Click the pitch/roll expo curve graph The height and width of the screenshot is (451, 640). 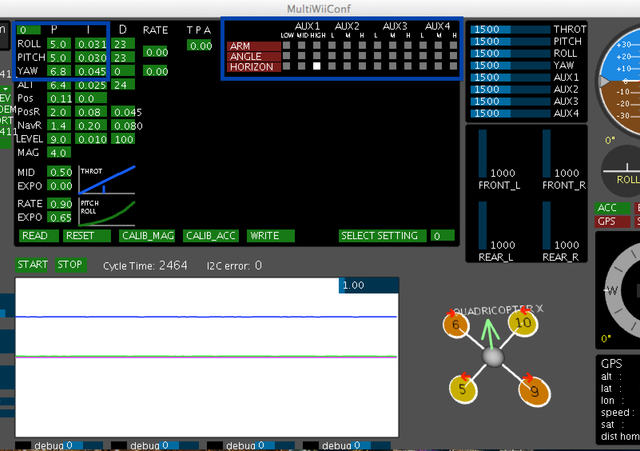[x=107, y=212]
